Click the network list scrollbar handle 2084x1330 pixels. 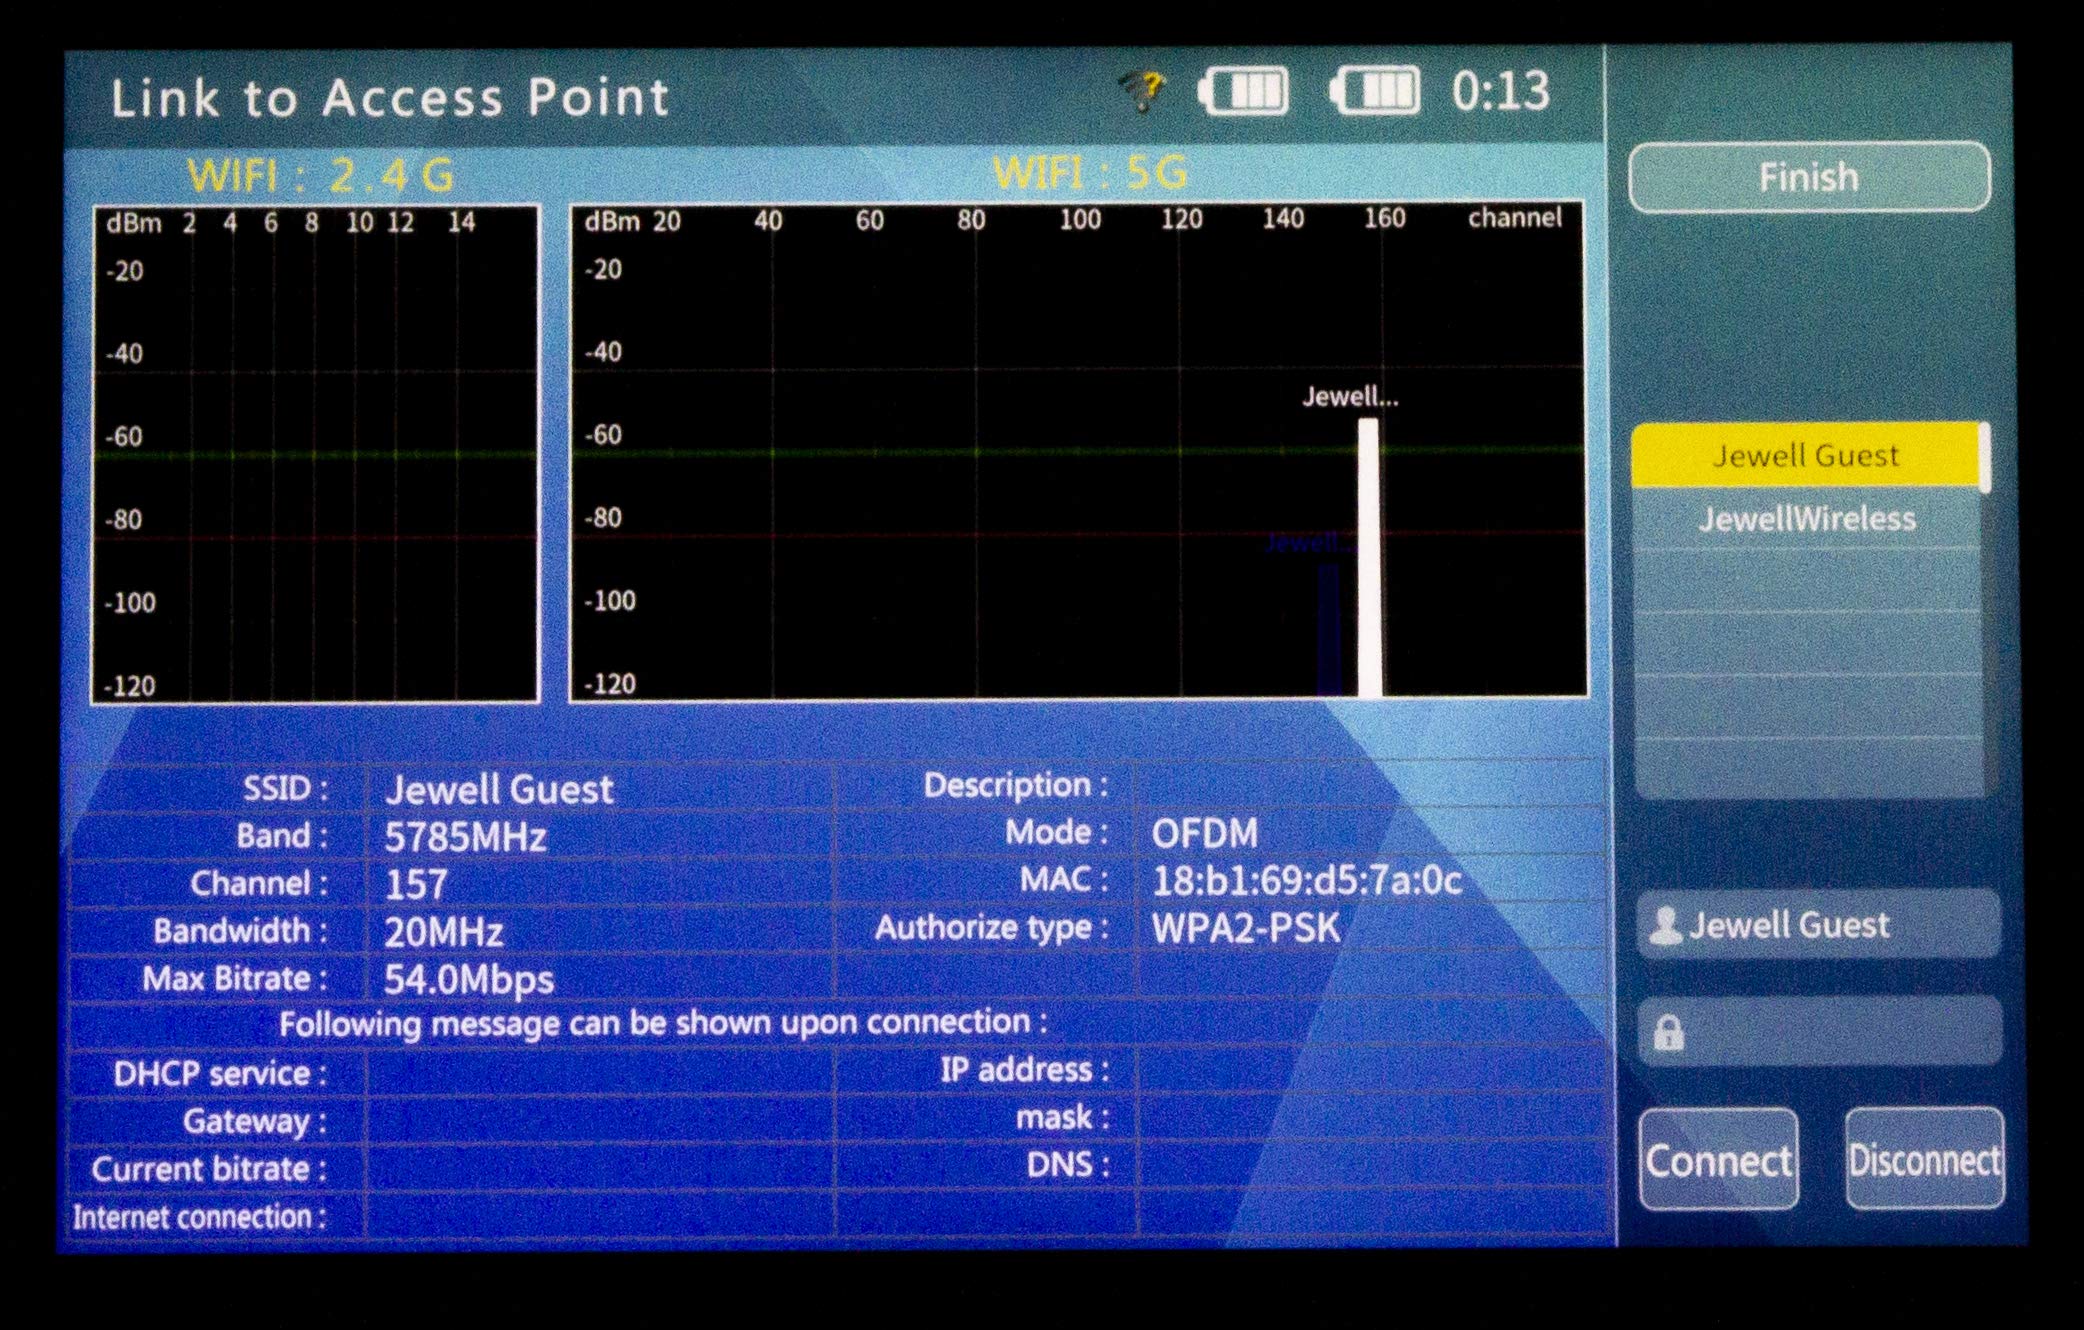1985,458
